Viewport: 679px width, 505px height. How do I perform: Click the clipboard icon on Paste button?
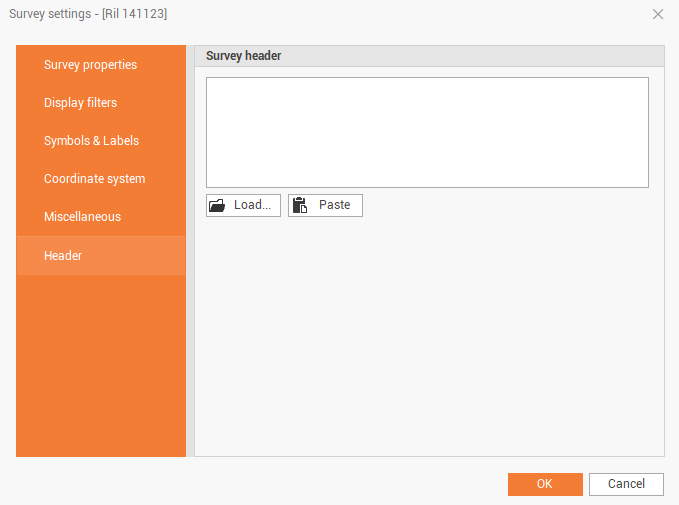pos(299,206)
